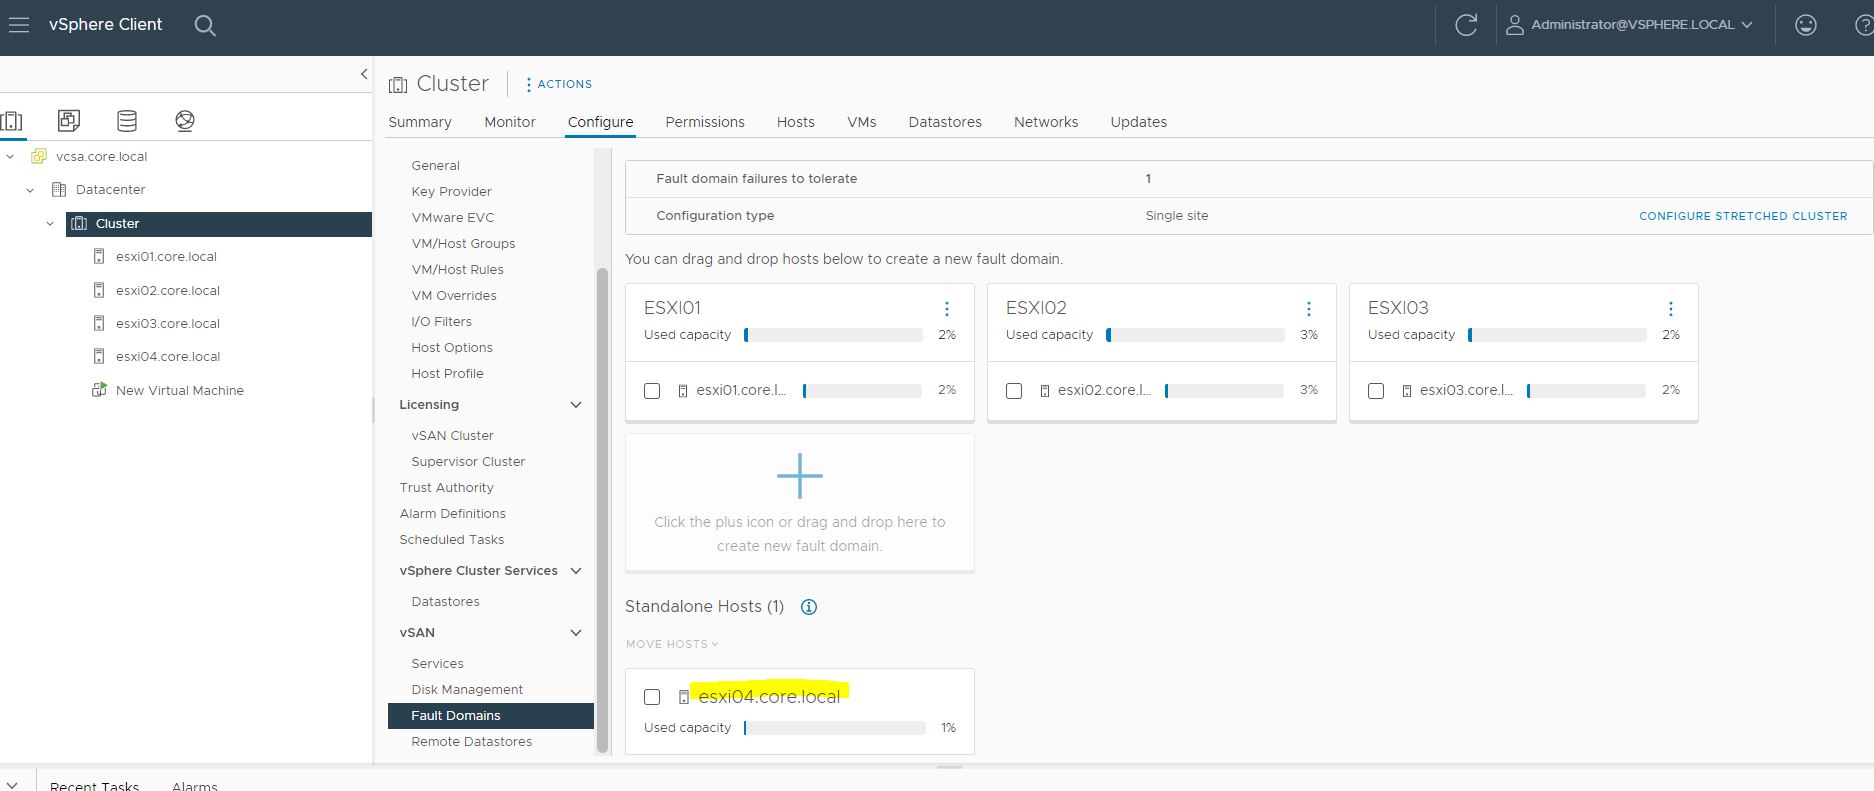Expand the bottom Recent Tasks panel chevron
The width and height of the screenshot is (1874, 791).
click(x=12, y=786)
